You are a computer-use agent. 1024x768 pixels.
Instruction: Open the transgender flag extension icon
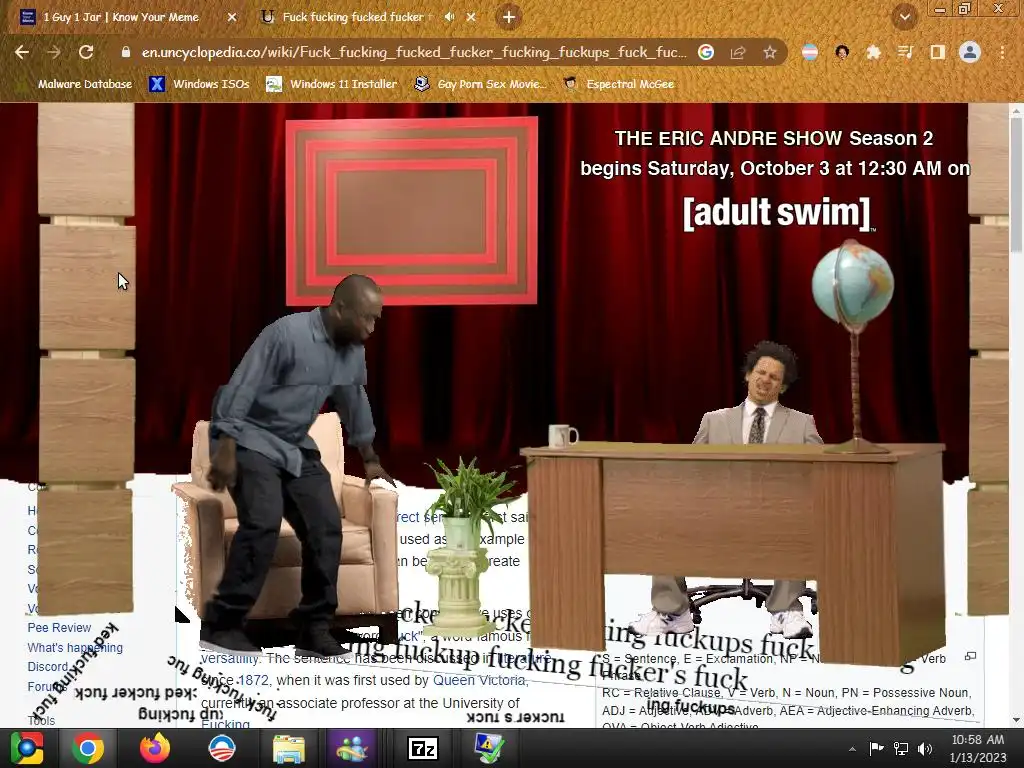point(810,52)
